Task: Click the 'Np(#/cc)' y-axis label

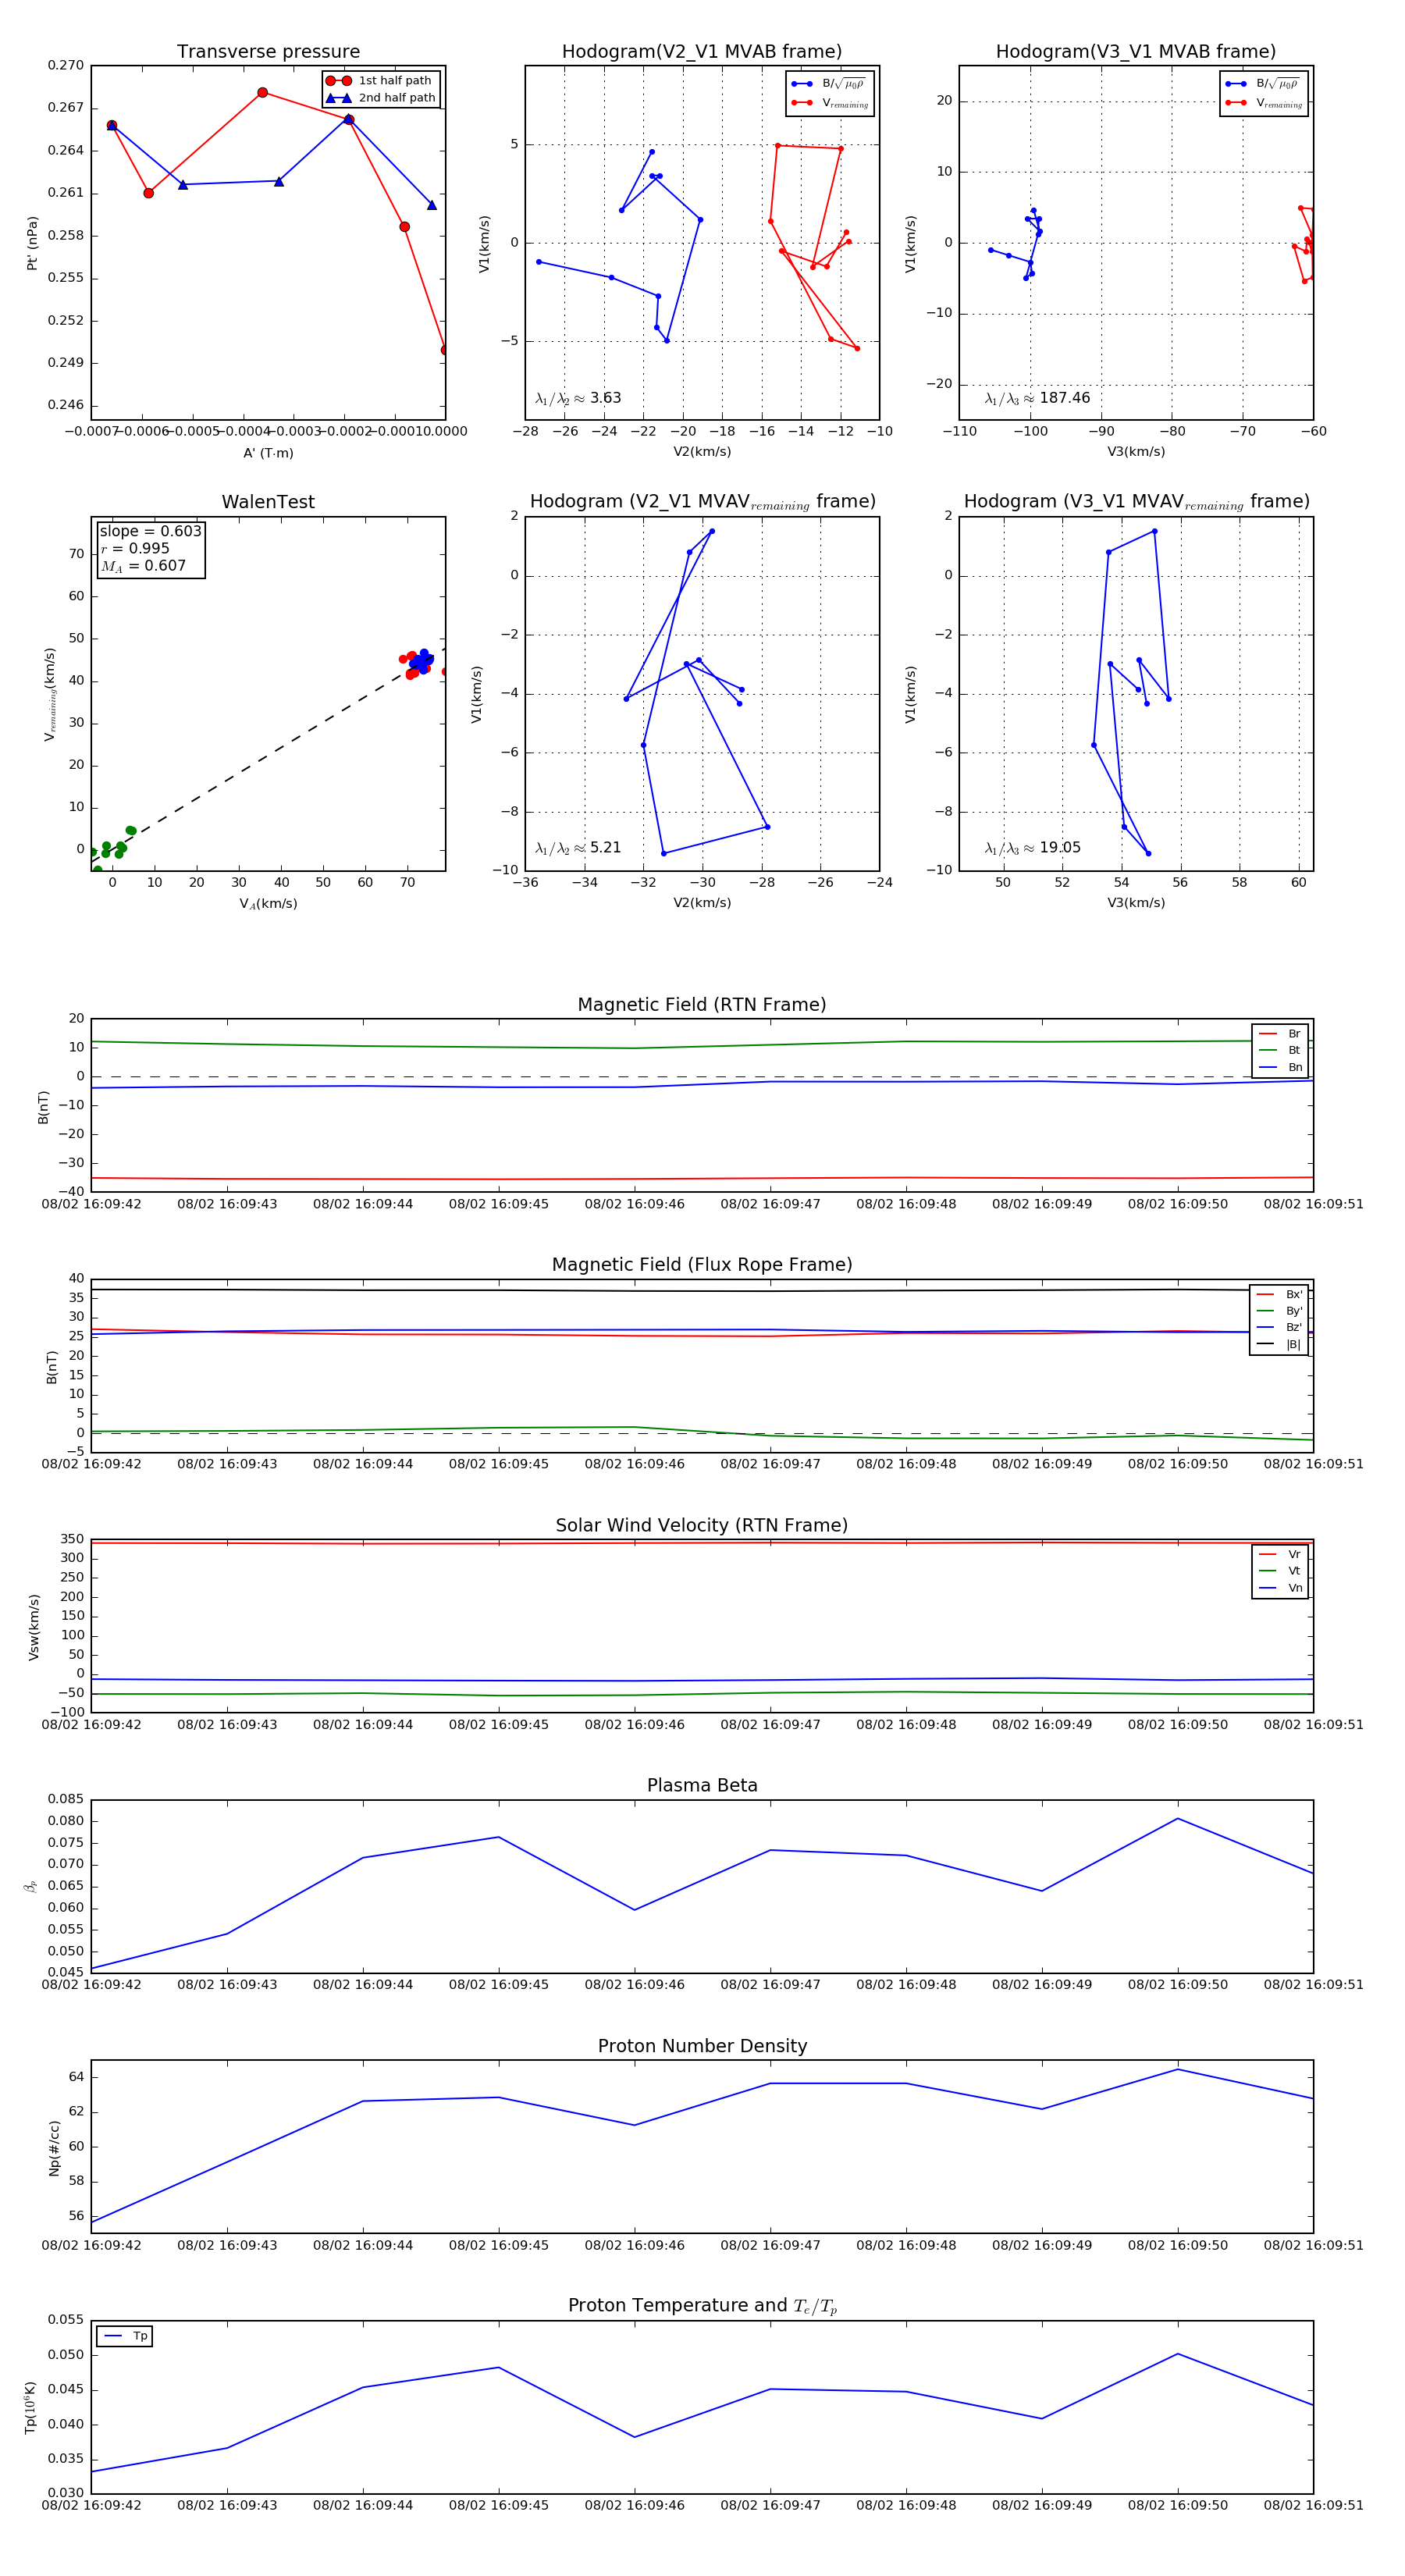Action: (54, 2147)
